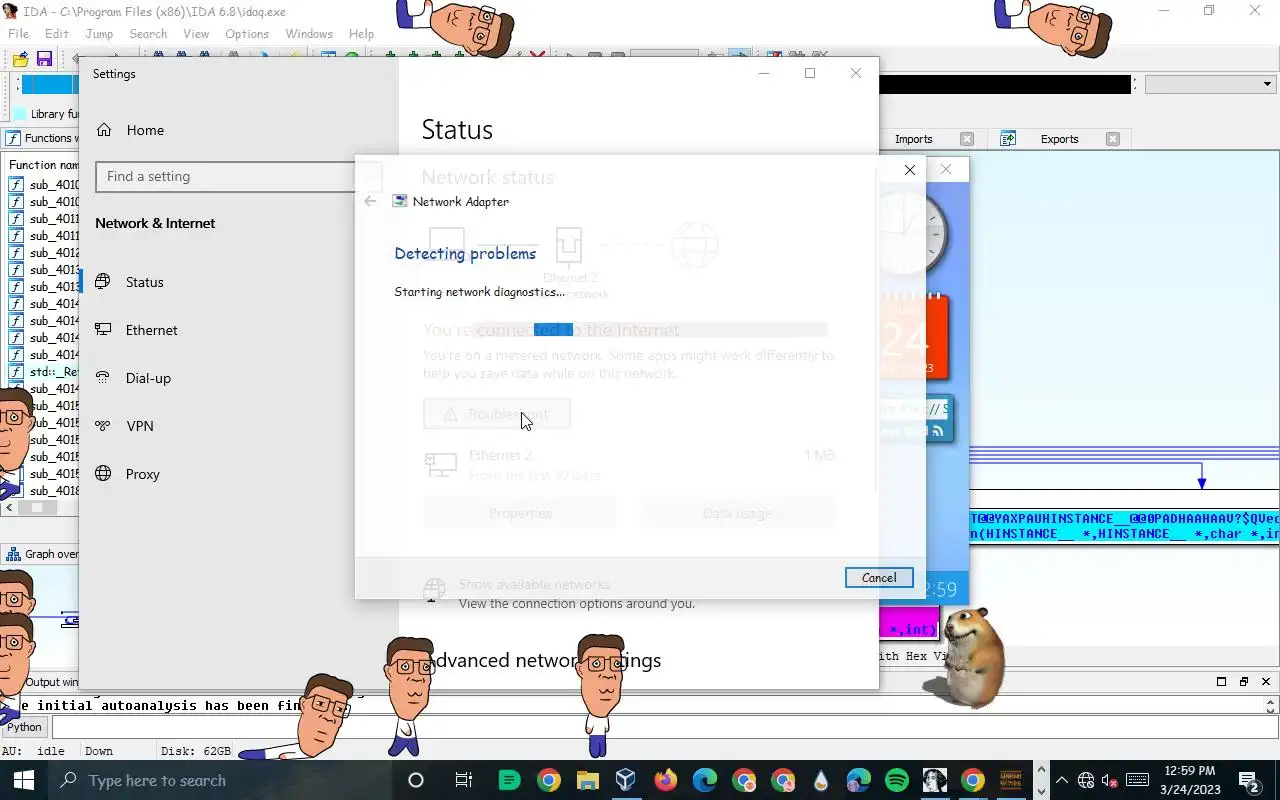The image size is (1280, 800).
Task: Switch to the Imports tab in IDA
Action: (913, 139)
